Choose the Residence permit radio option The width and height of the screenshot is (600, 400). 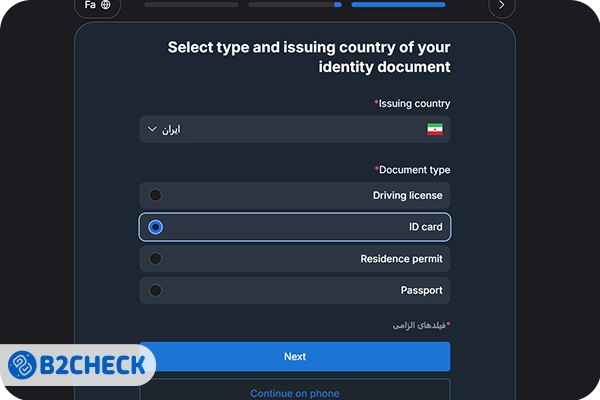tap(155, 259)
